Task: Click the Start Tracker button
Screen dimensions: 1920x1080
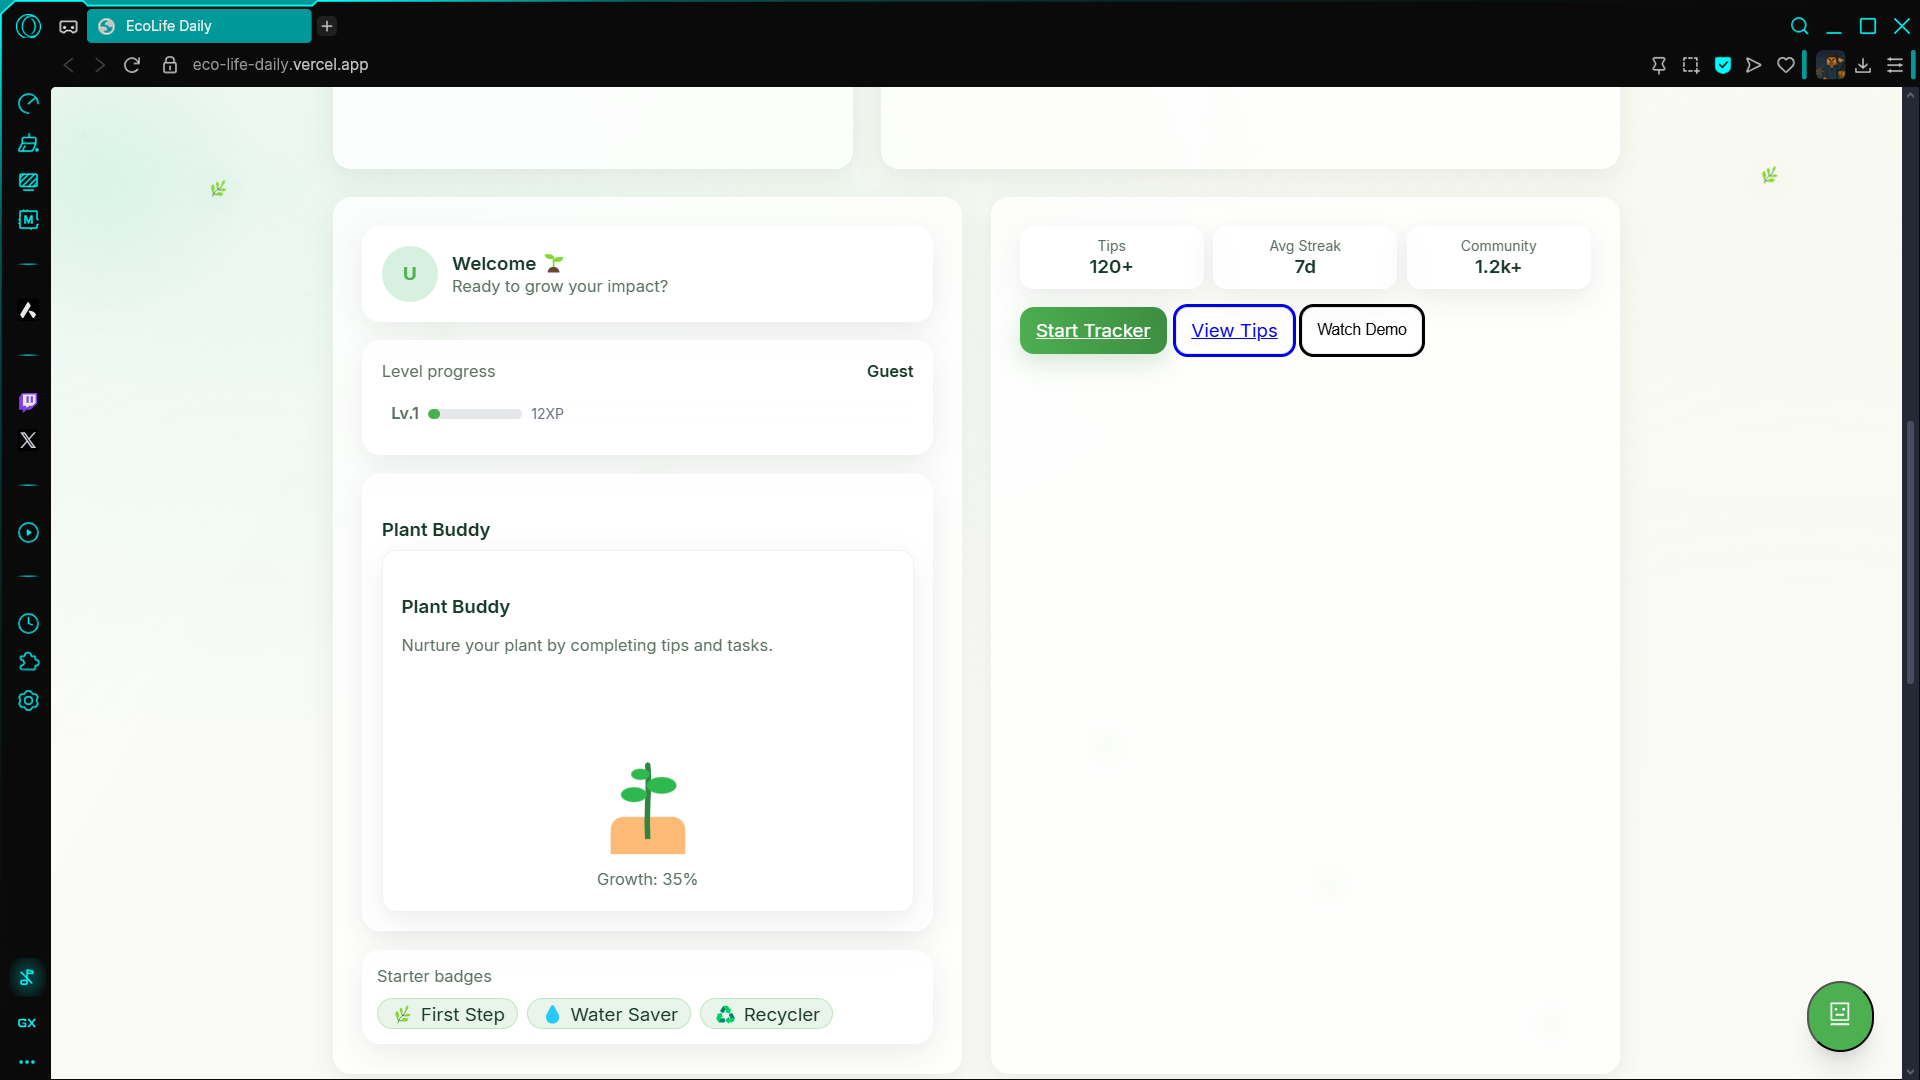Action: [1092, 330]
